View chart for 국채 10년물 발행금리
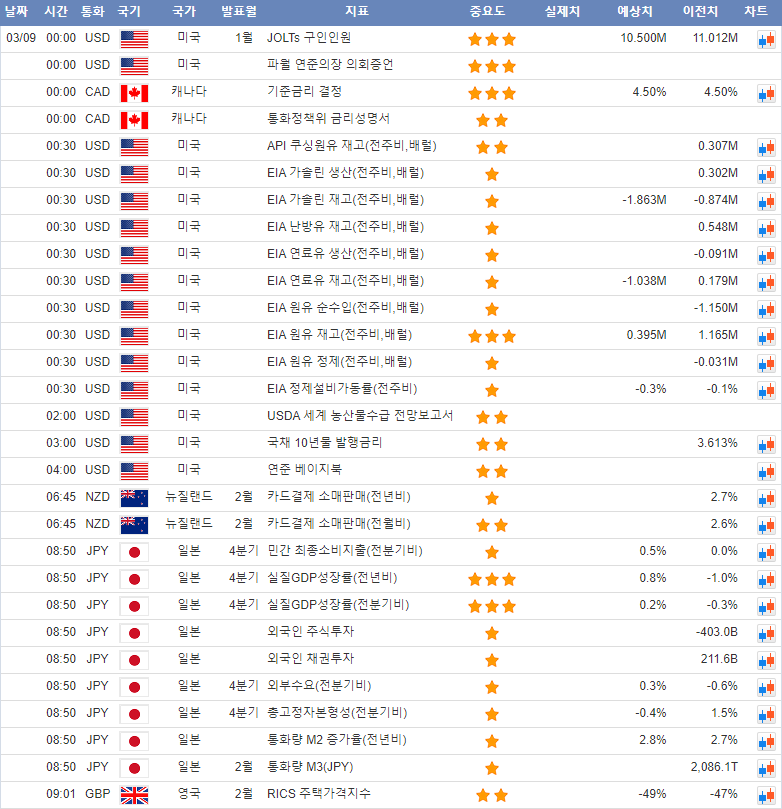 [x=766, y=444]
